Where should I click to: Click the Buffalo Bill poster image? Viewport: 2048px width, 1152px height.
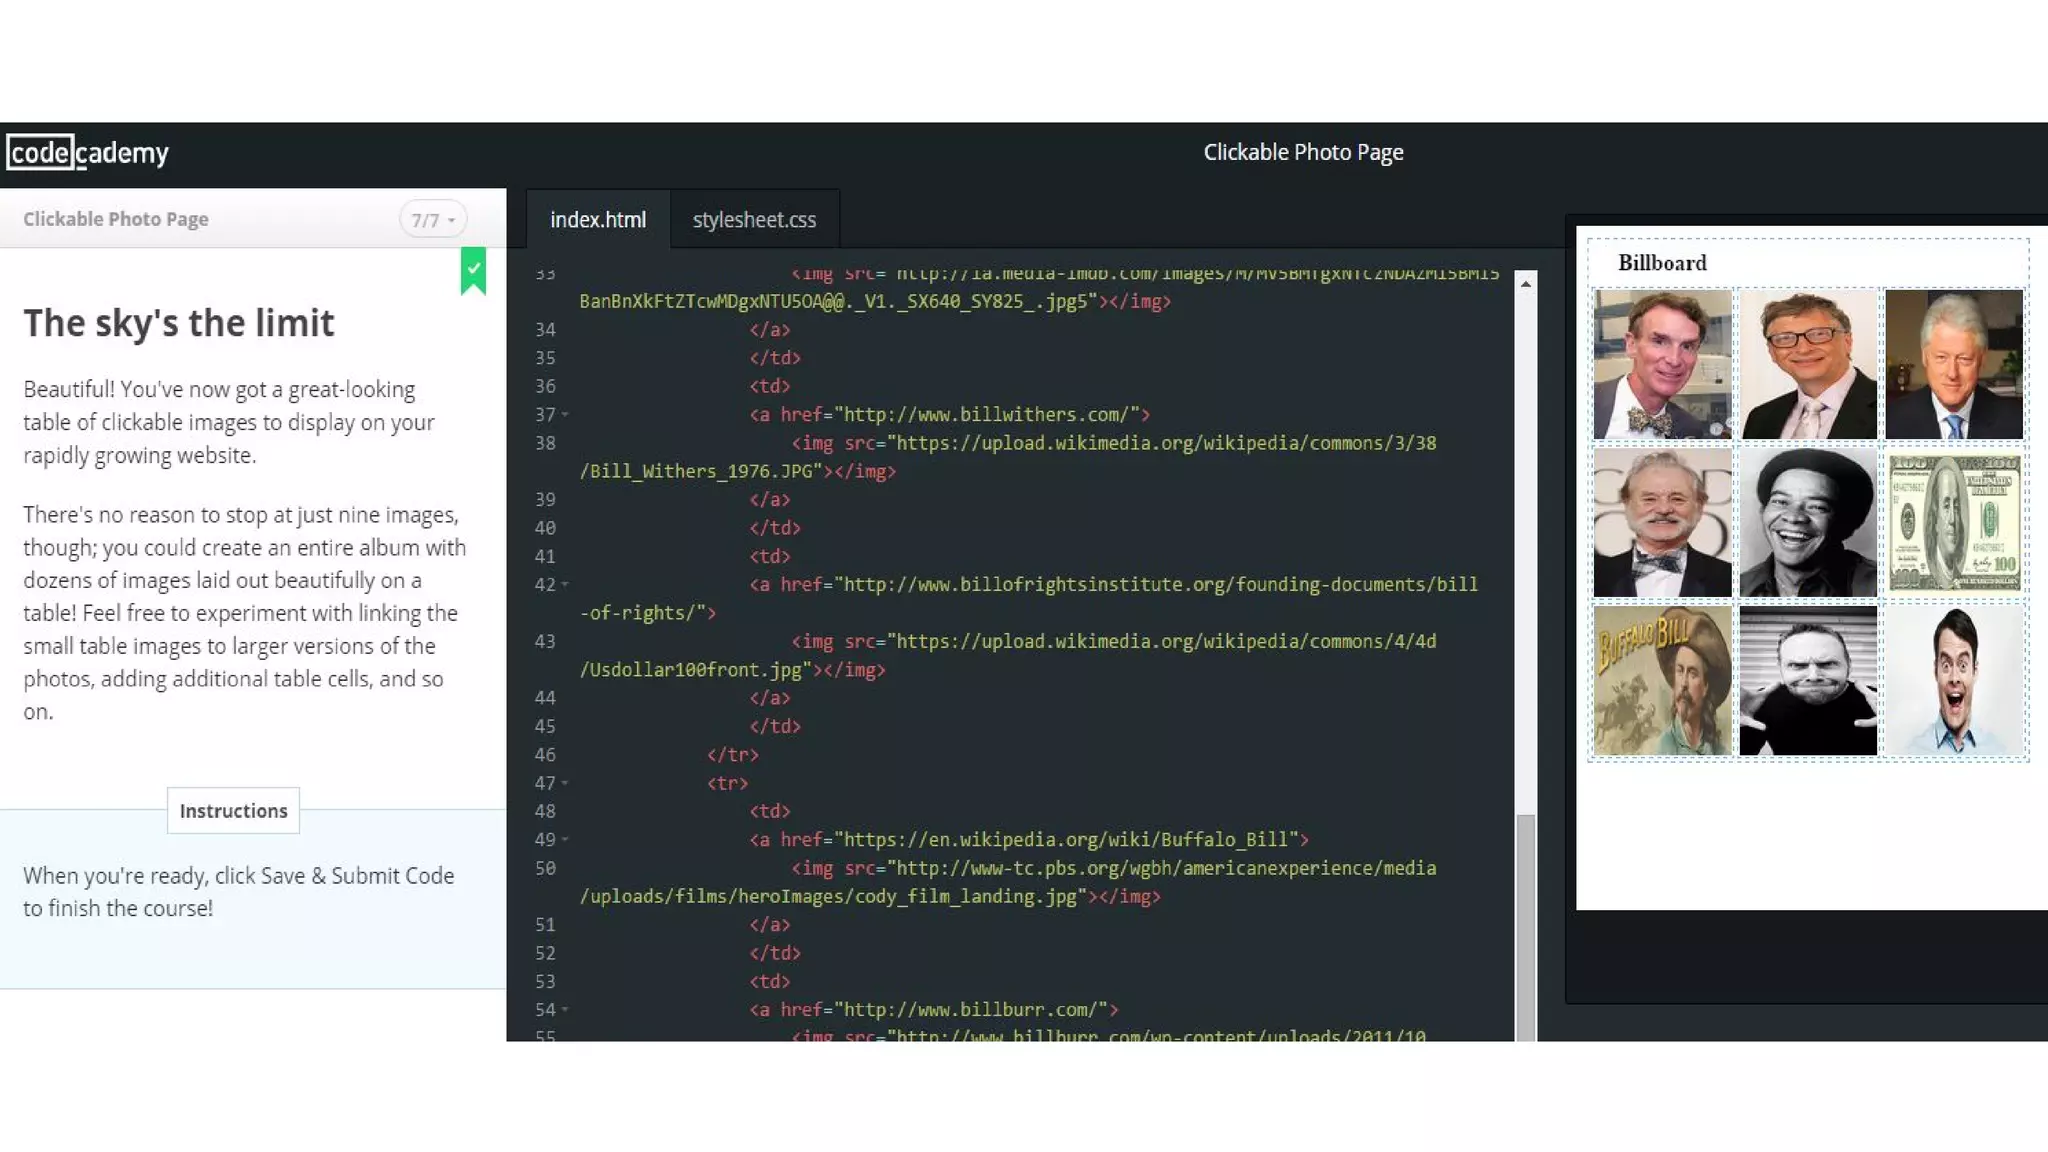[1662, 681]
